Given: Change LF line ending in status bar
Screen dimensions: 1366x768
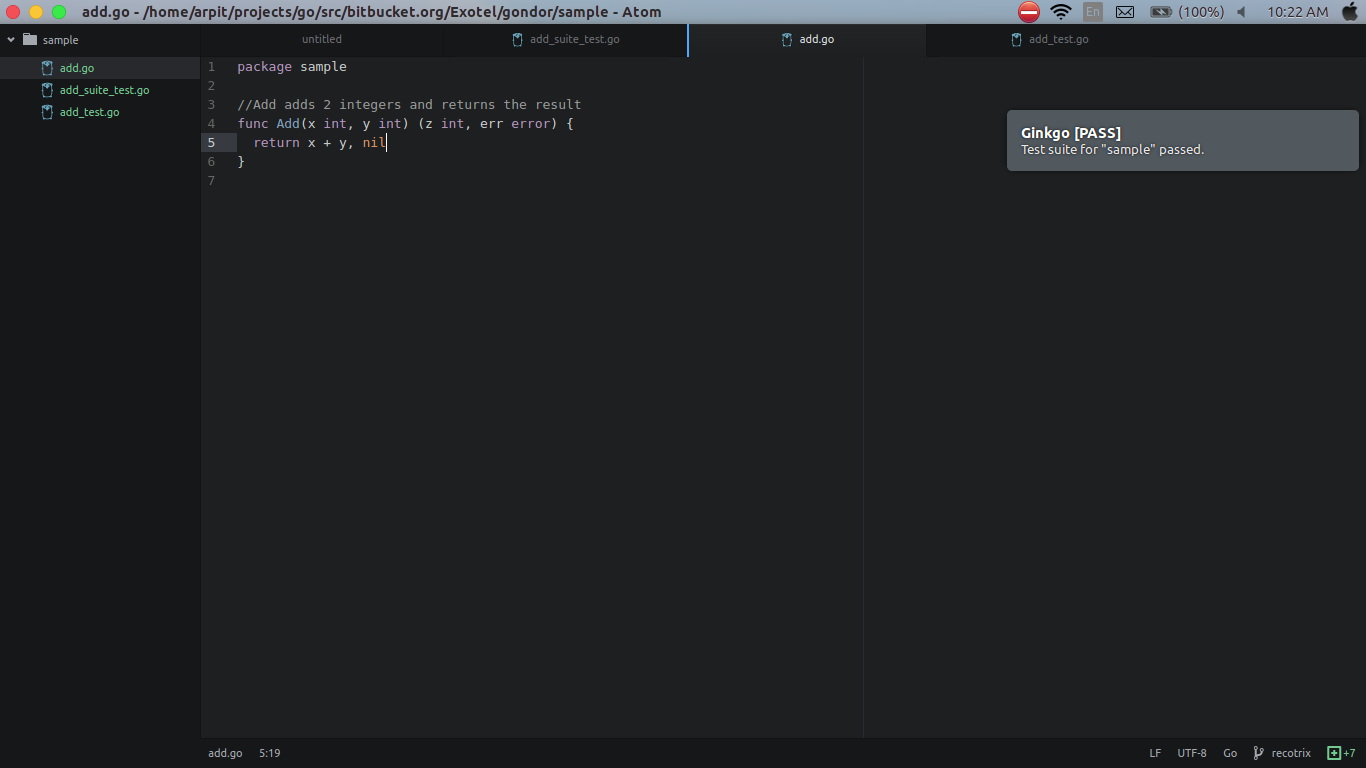Looking at the screenshot, I should (x=1155, y=753).
